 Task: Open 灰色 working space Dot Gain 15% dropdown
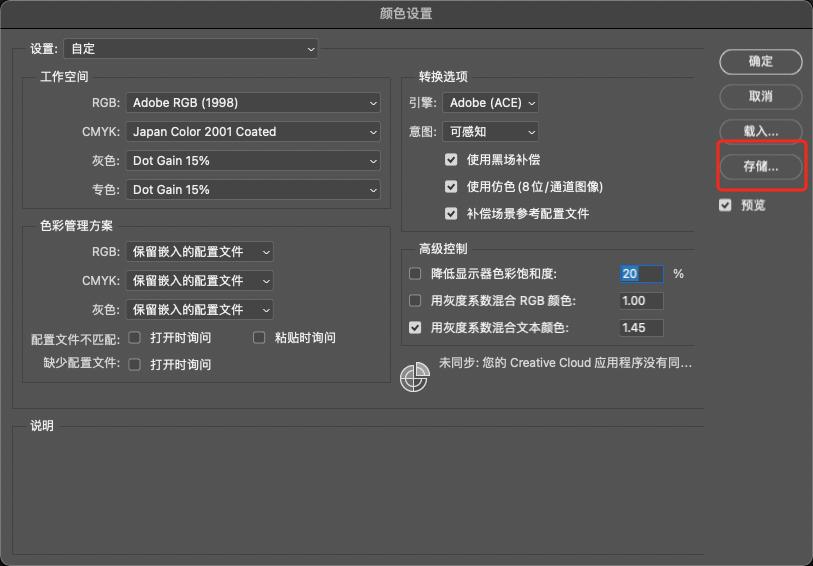click(253, 161)
